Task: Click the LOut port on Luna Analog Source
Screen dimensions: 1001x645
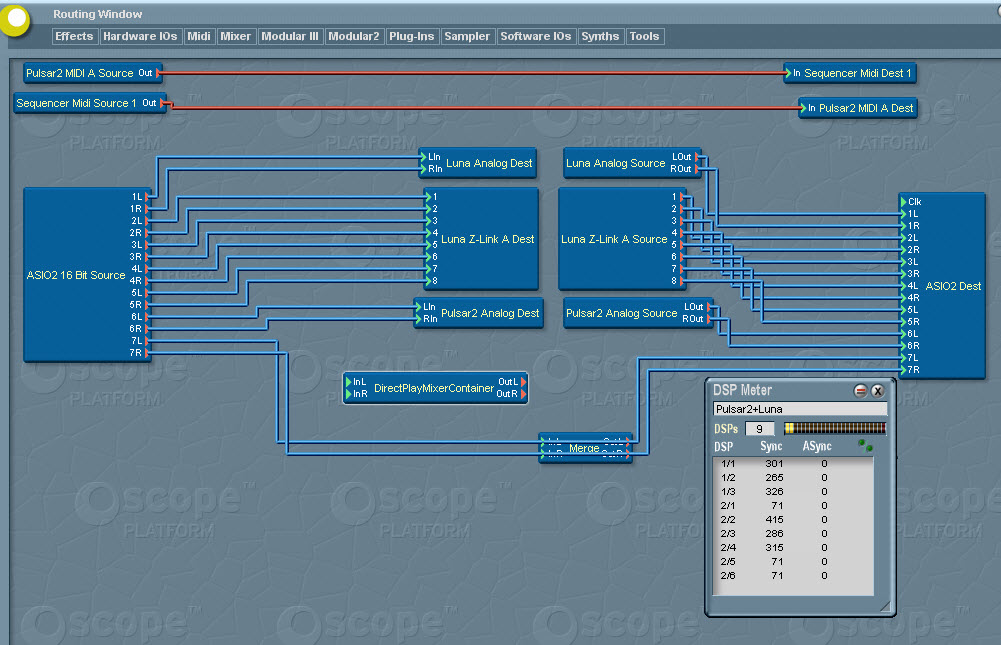Action: click(x=696, y=157)
